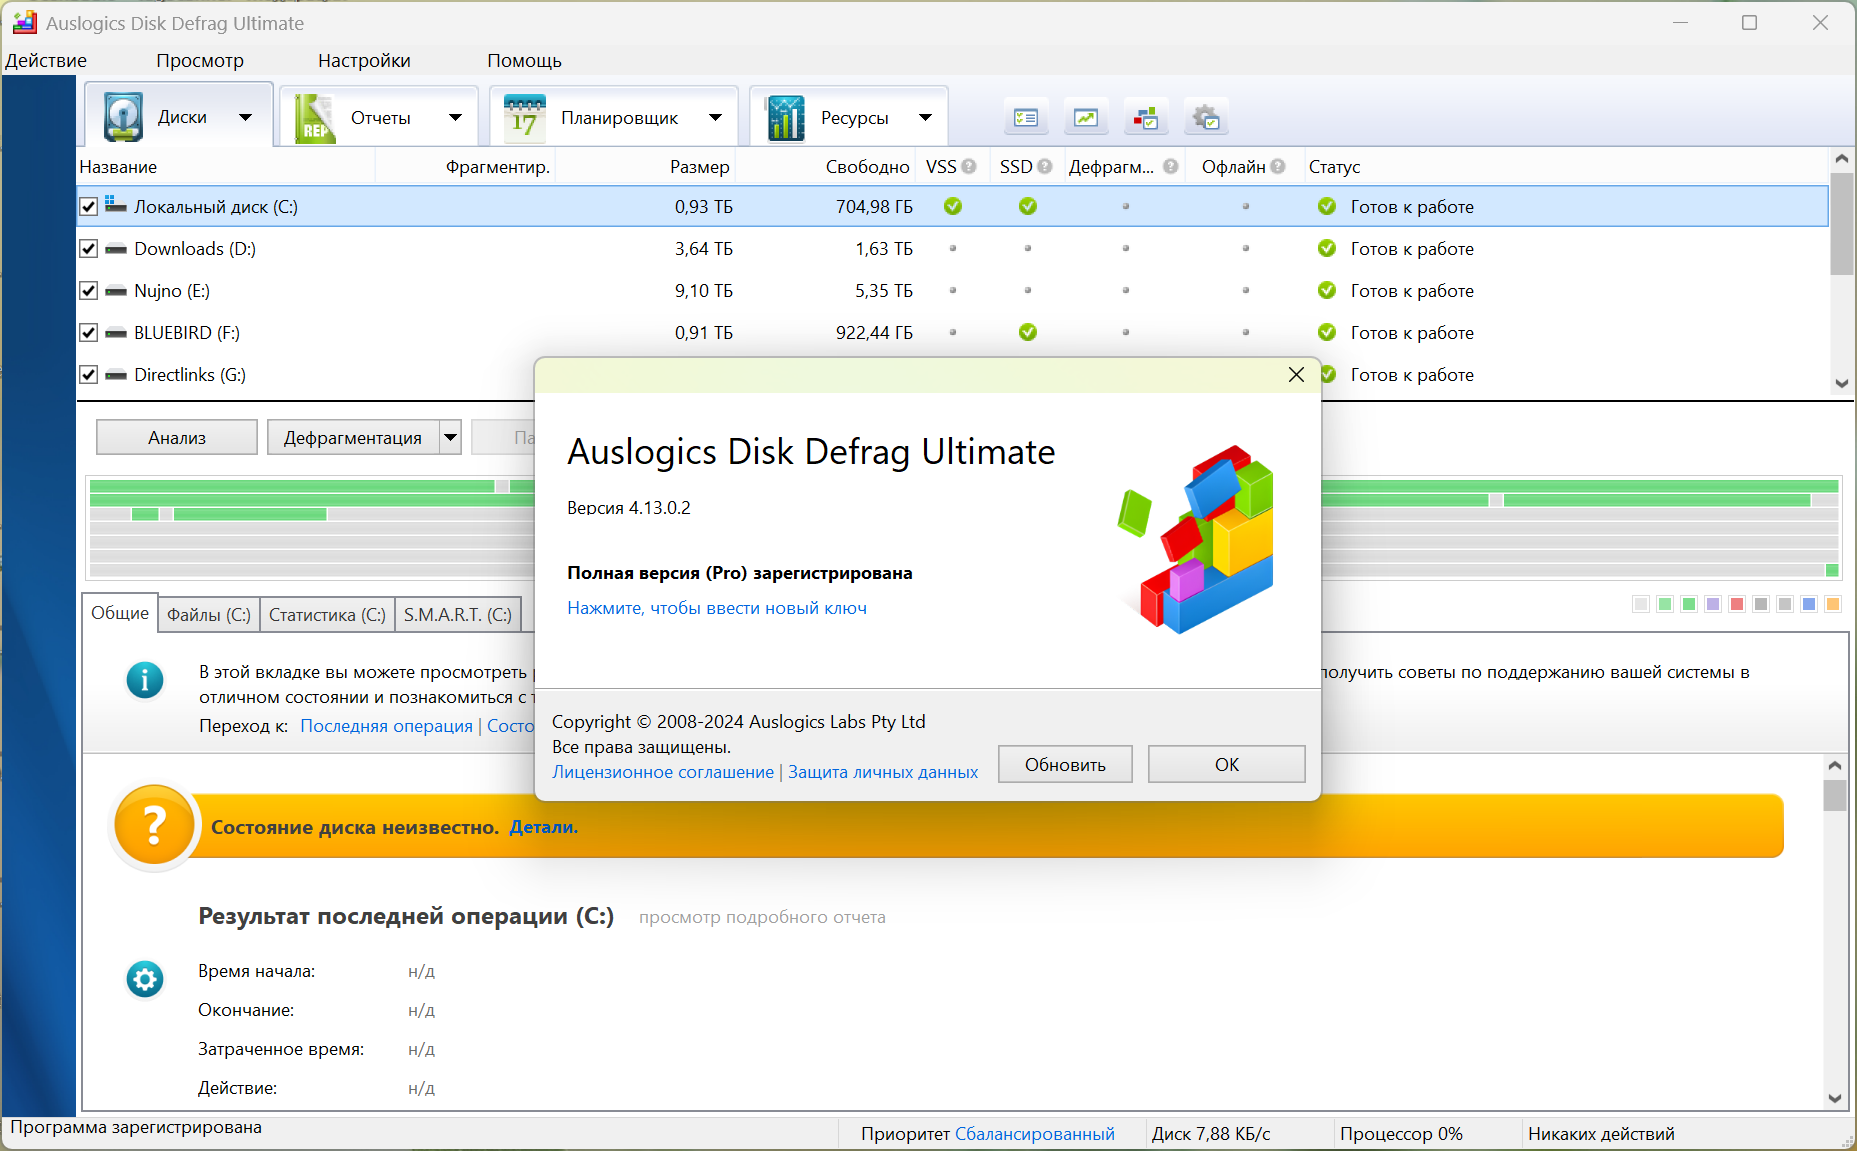Screen dimensions: 1857x1151
Task: Uncheck the Downloads (D:) checkbox
Action: (89, 249)
